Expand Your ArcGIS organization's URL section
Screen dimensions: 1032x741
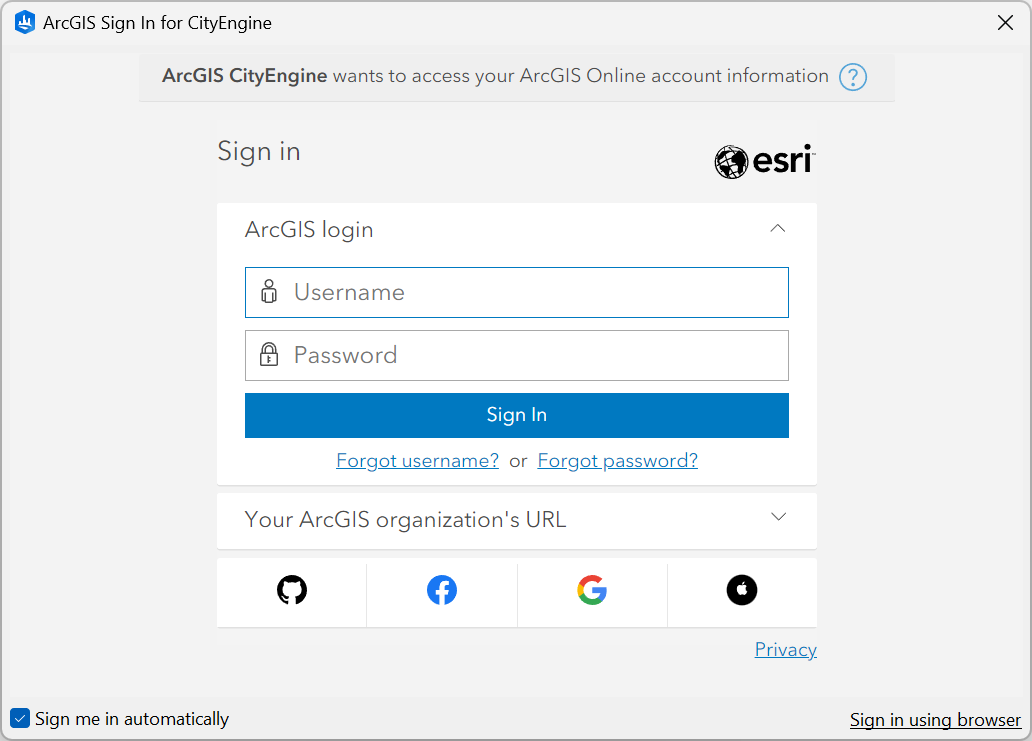point(778,517)
